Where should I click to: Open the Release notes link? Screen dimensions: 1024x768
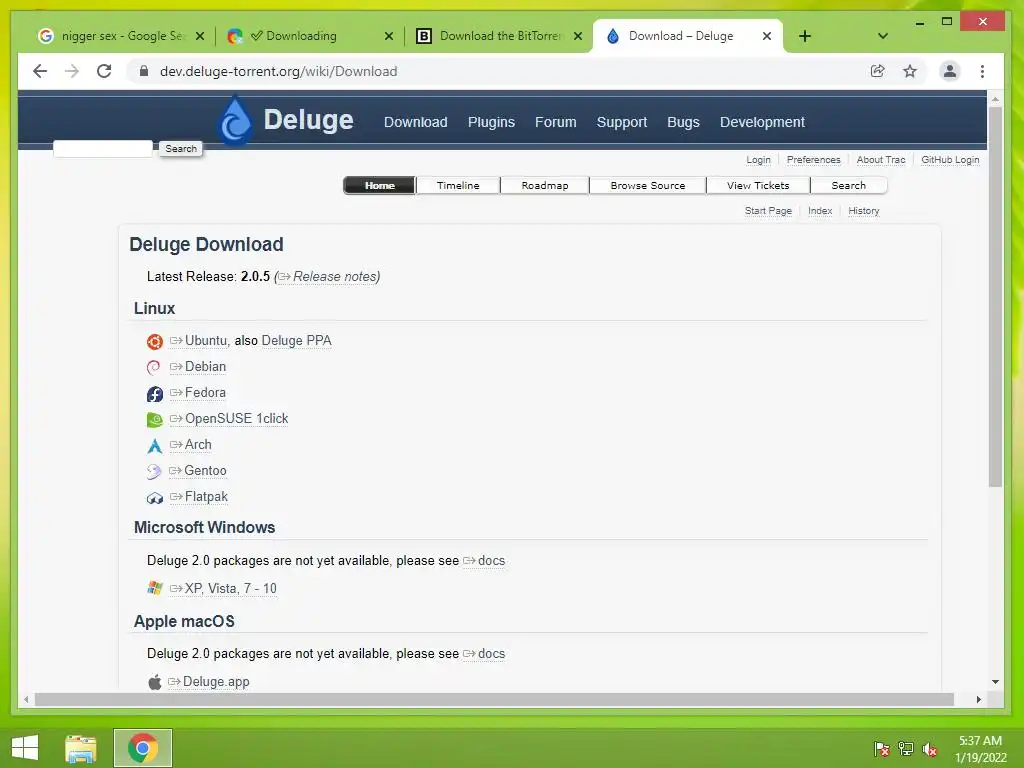point(328,277)
